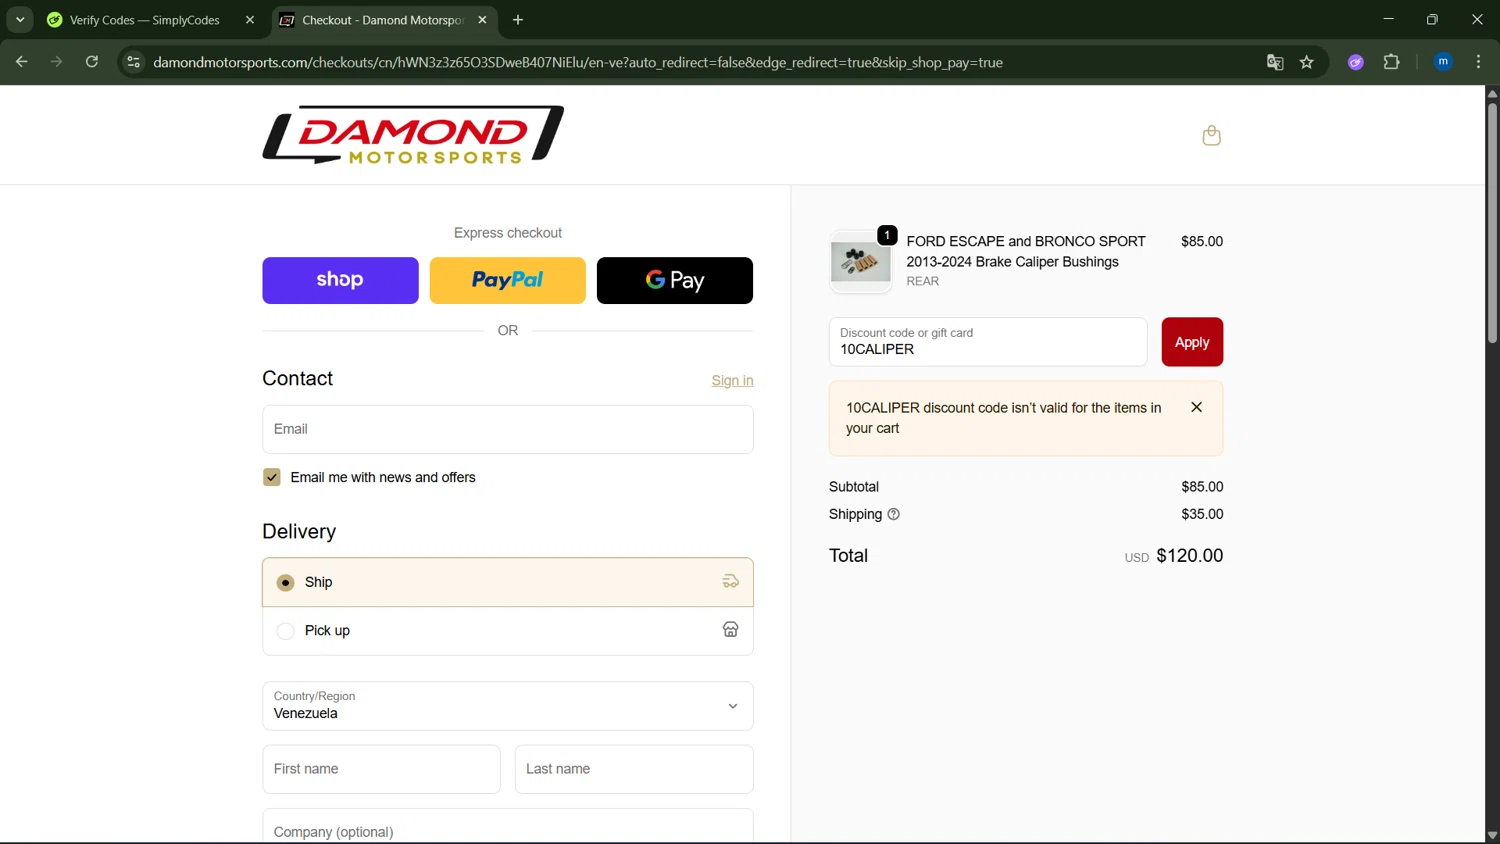Click the Company (optional) field
1500x844 pixels.
click(x=507, y=828)
